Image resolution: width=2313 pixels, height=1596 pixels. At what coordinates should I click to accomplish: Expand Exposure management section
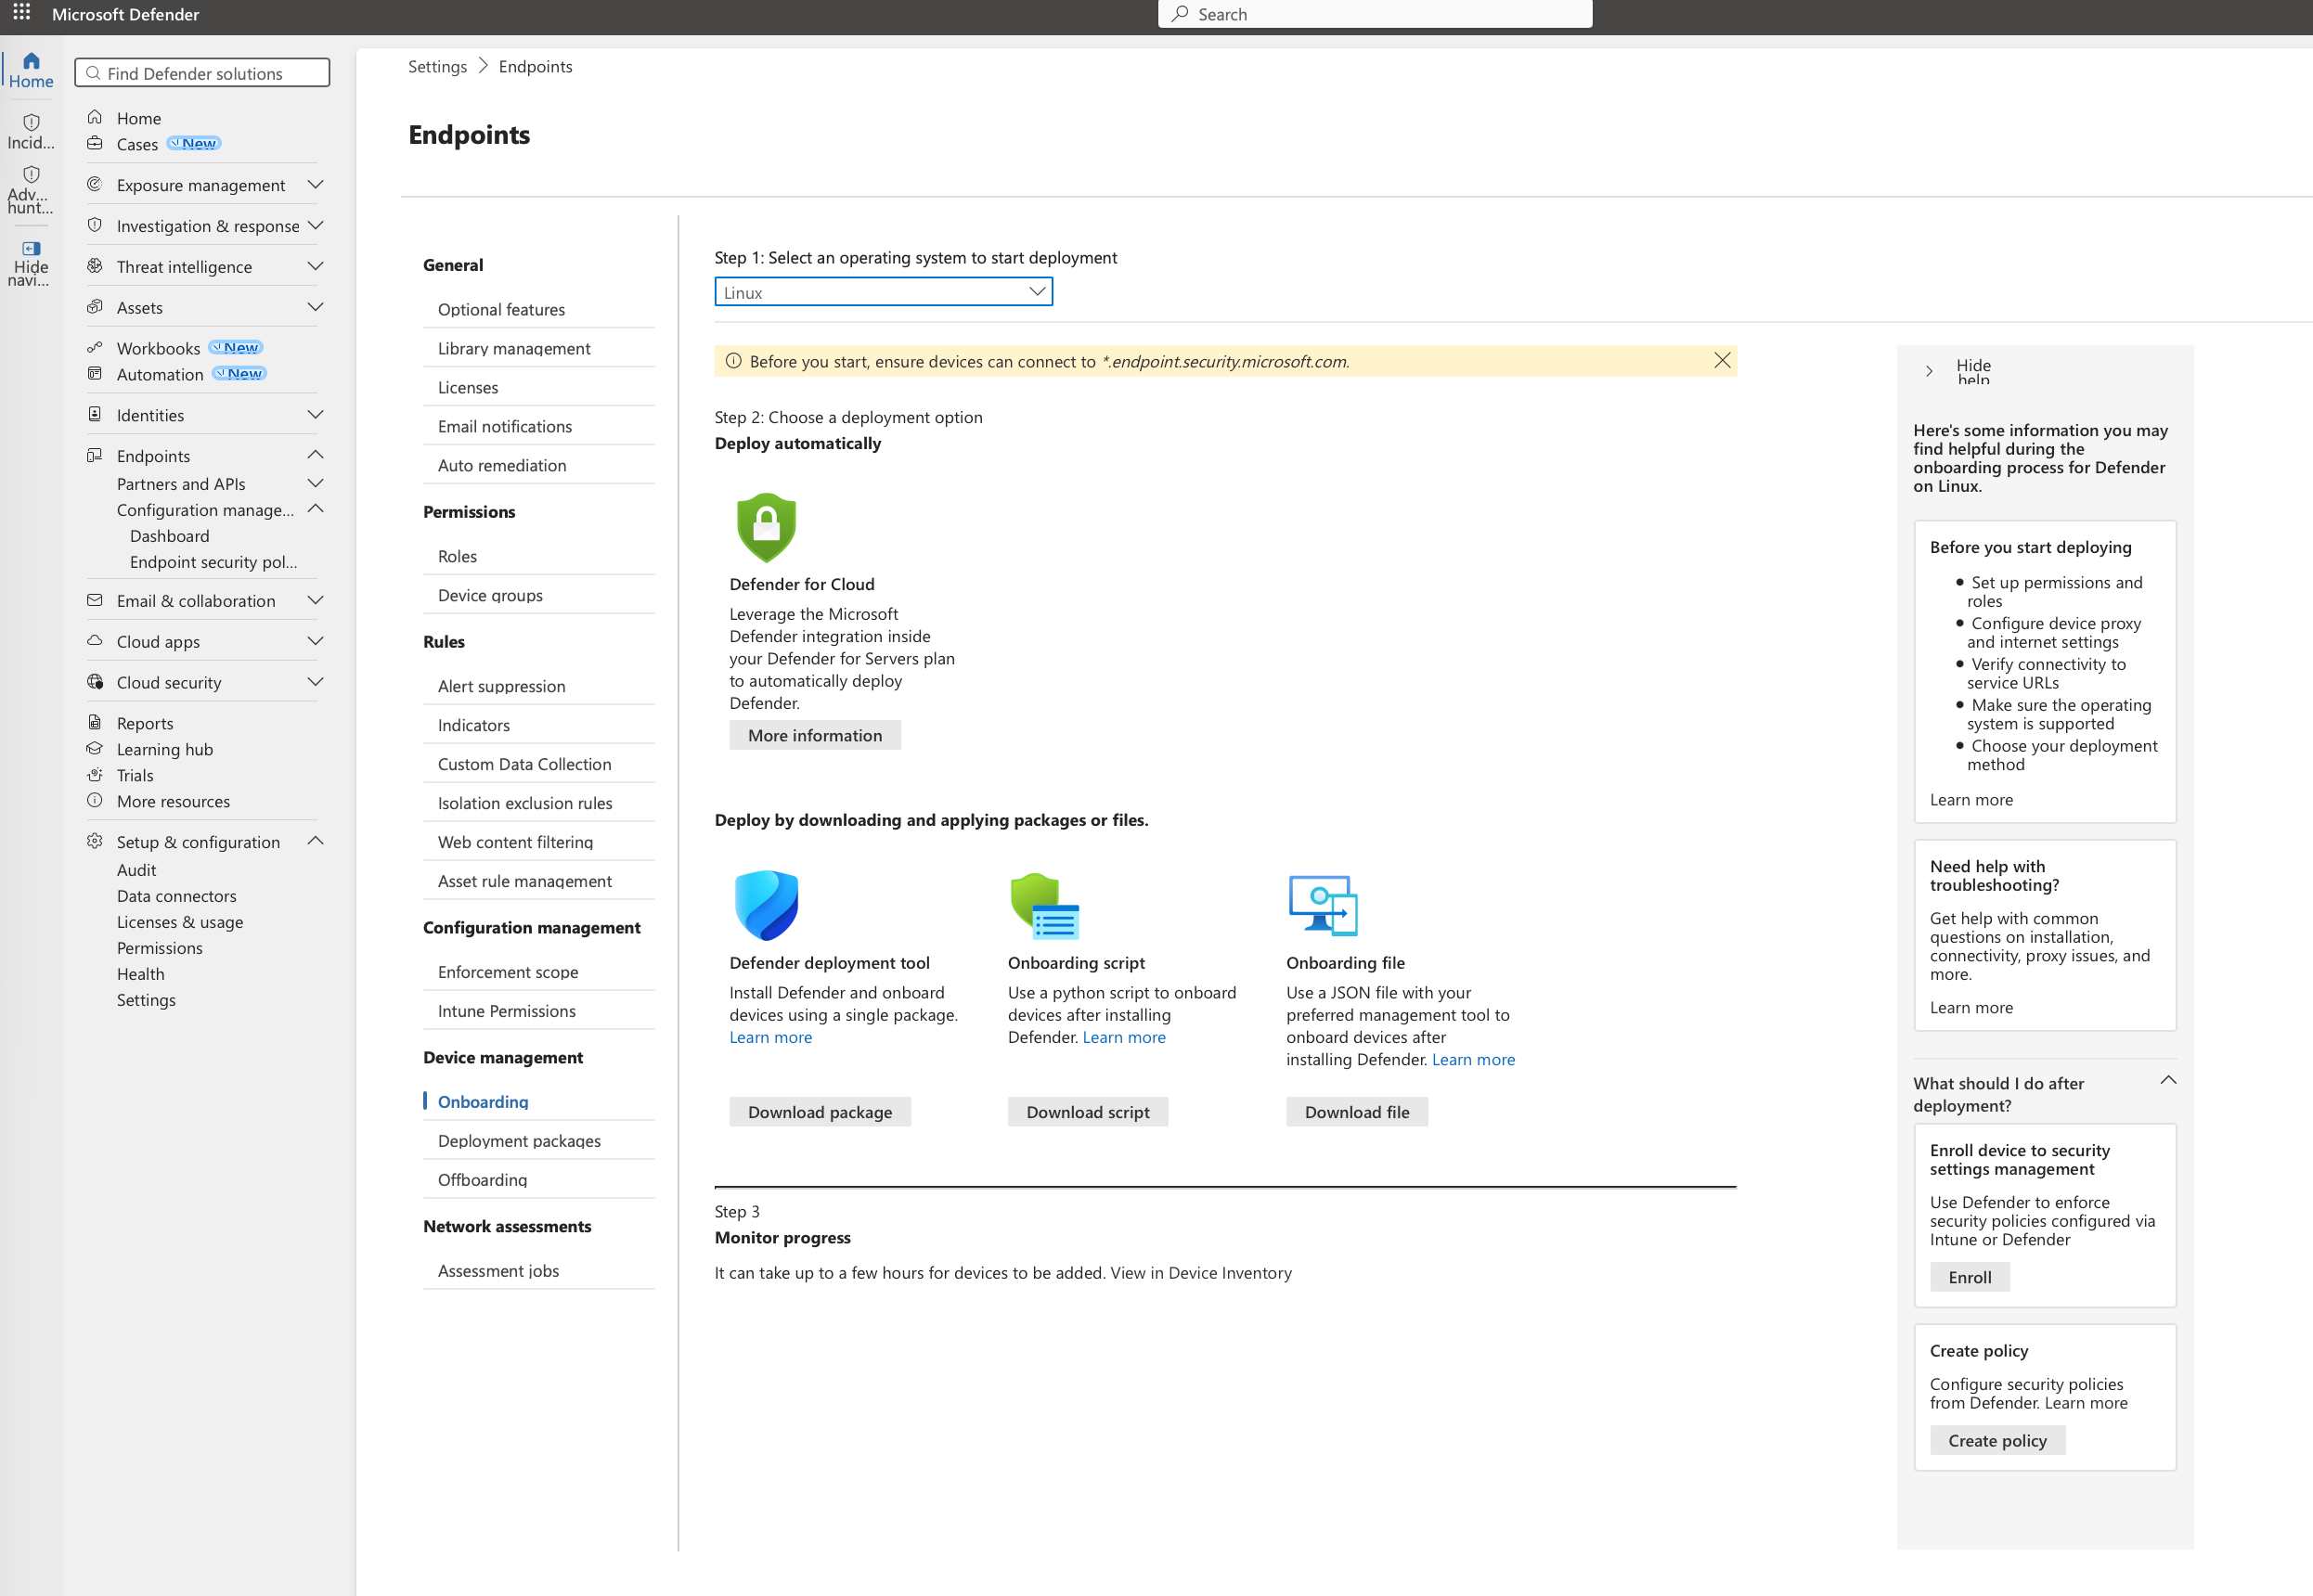coord(315,184)
